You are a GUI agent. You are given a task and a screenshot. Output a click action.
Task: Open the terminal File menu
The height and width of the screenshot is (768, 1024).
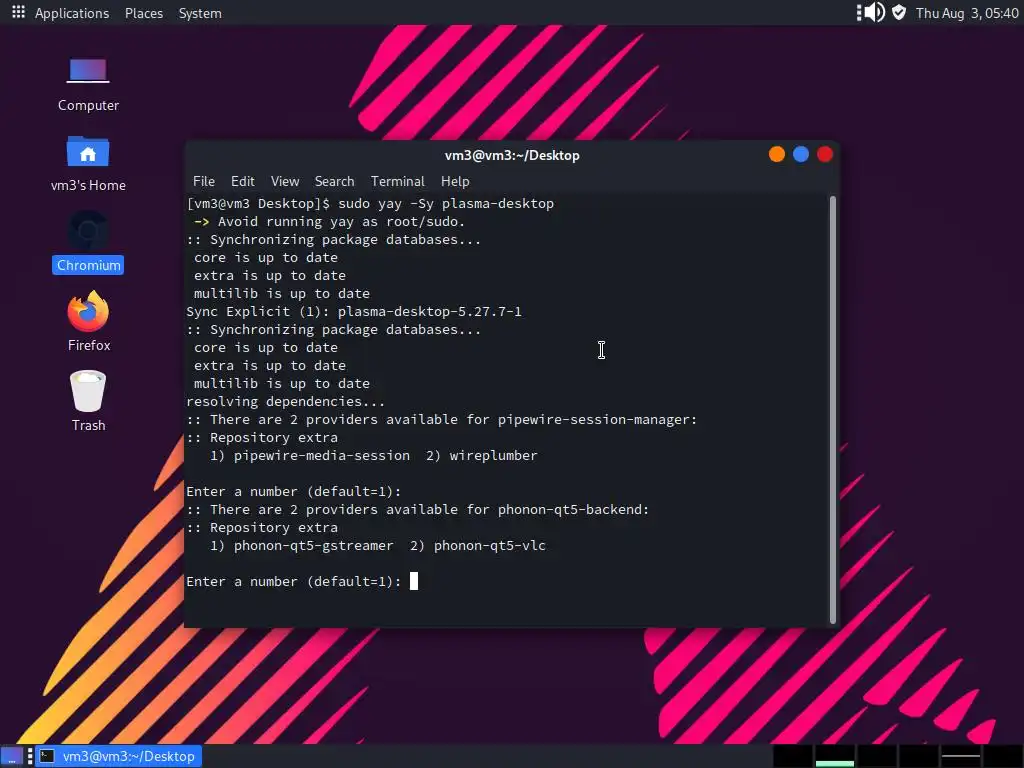click(204, 182)
